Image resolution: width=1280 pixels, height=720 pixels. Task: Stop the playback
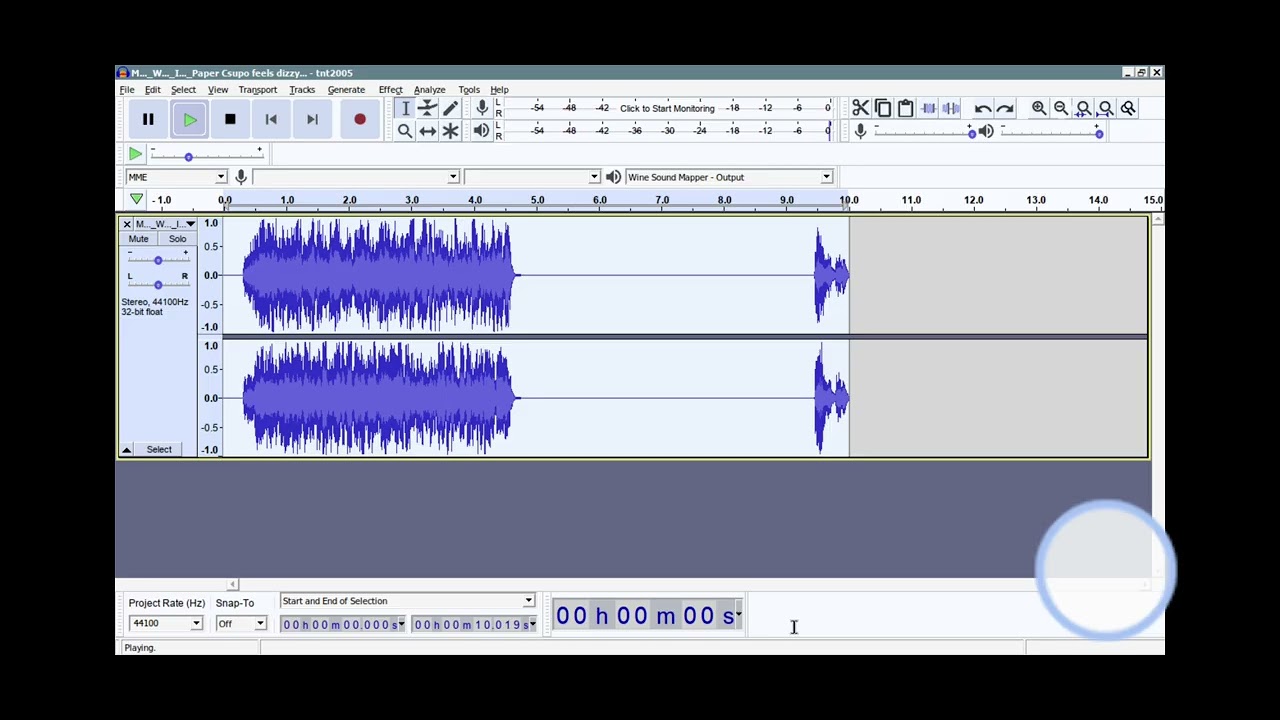230,120
